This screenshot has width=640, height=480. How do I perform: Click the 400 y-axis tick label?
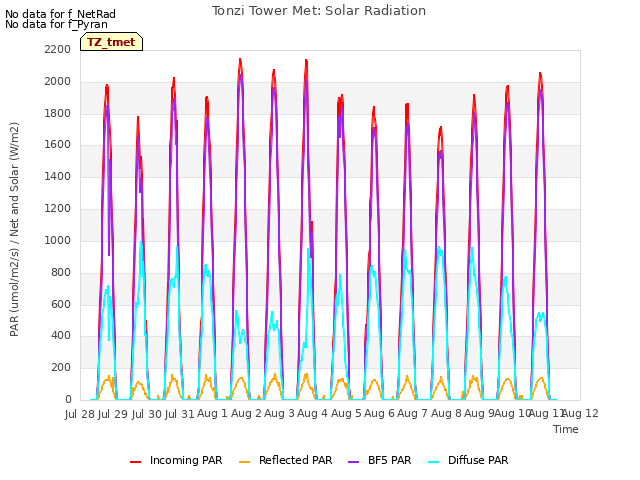61,336
